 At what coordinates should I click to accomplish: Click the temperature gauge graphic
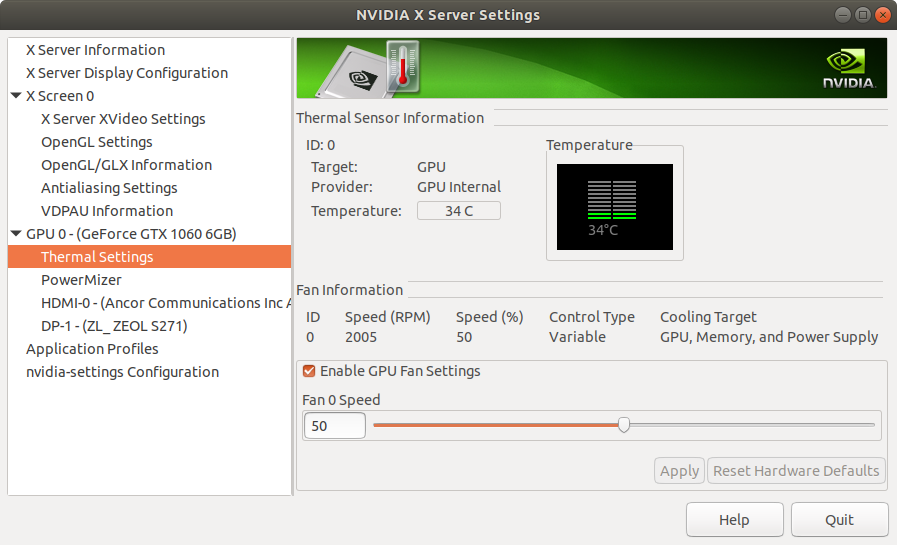coord(615,207)
